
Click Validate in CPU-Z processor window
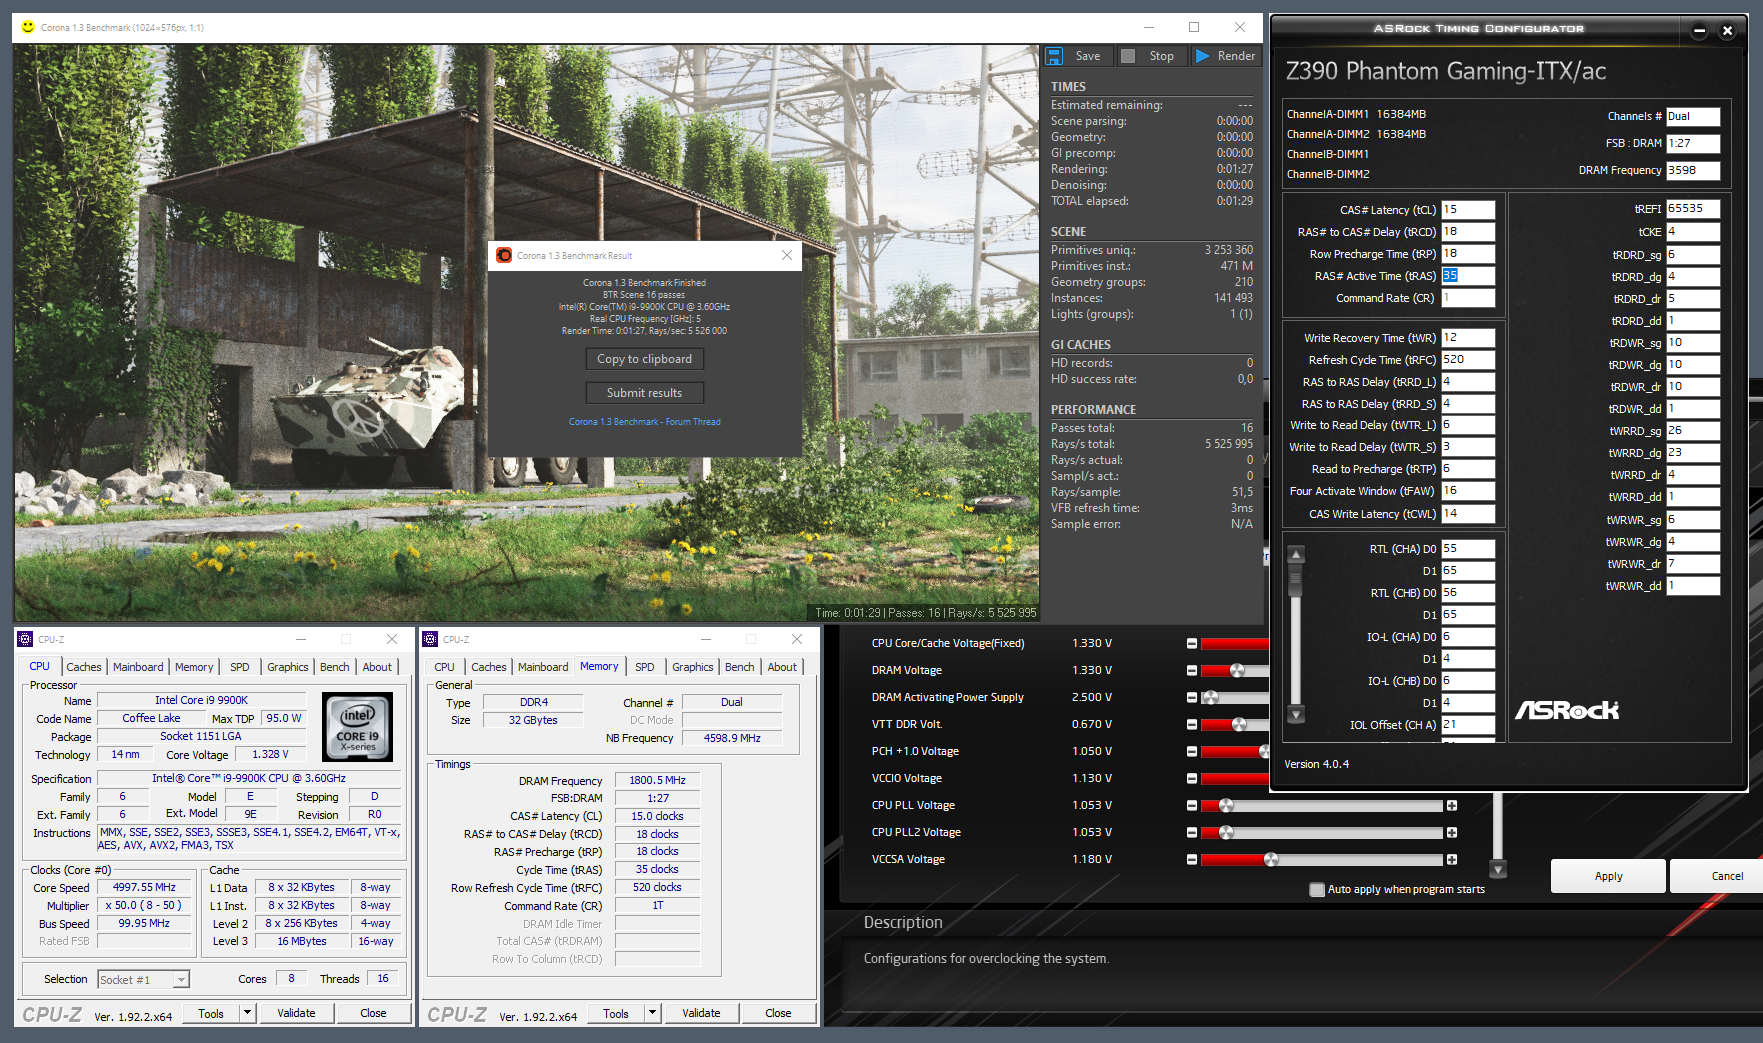pyautogui.click(x=296, y=1013)
